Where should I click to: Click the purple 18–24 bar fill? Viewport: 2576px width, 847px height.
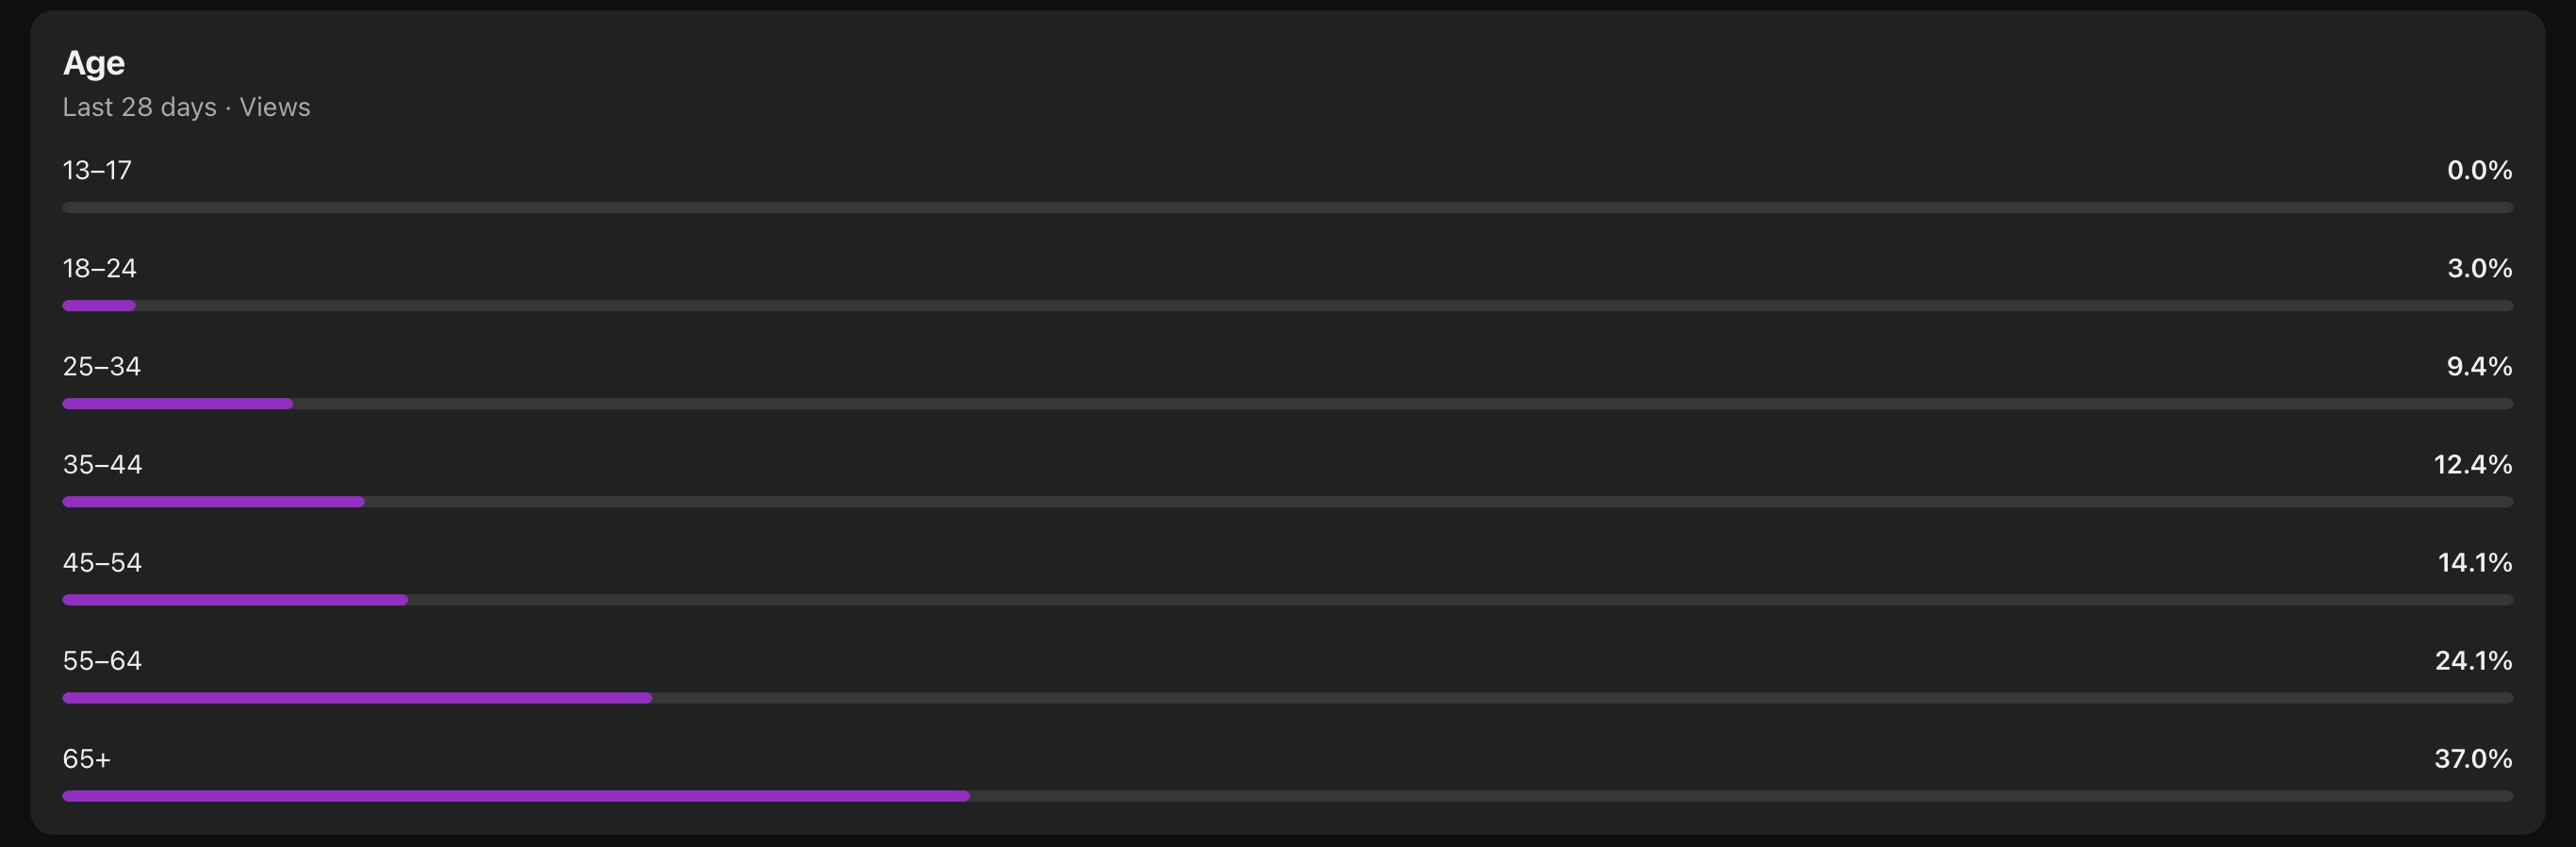pyautogui.click(x=98, y=305)
